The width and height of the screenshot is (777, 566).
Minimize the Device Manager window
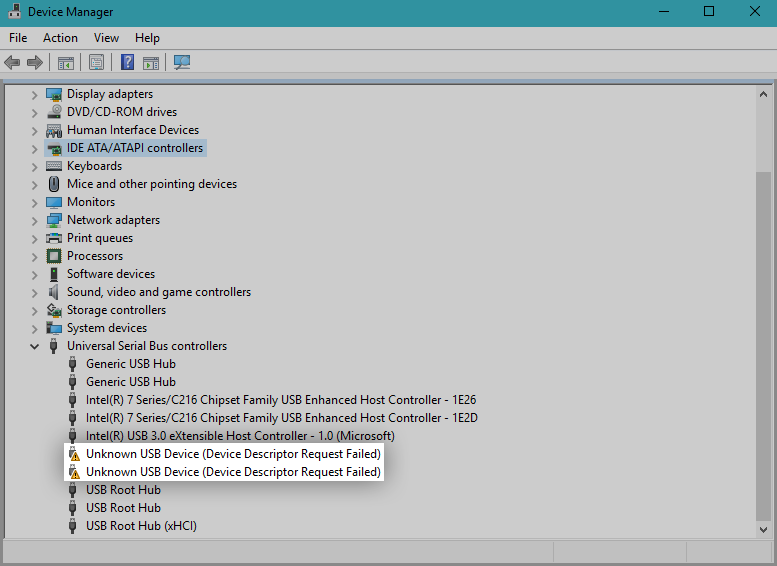tap(664, 11)
